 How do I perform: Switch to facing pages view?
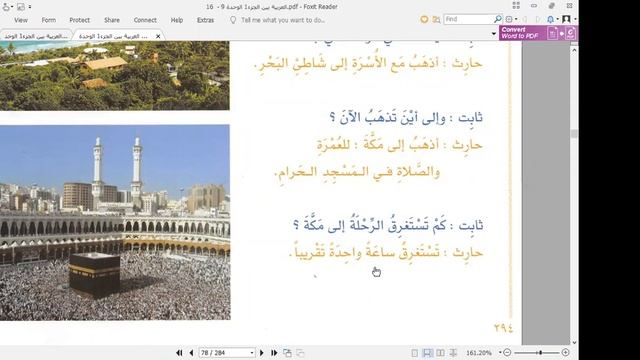point(440,353)
